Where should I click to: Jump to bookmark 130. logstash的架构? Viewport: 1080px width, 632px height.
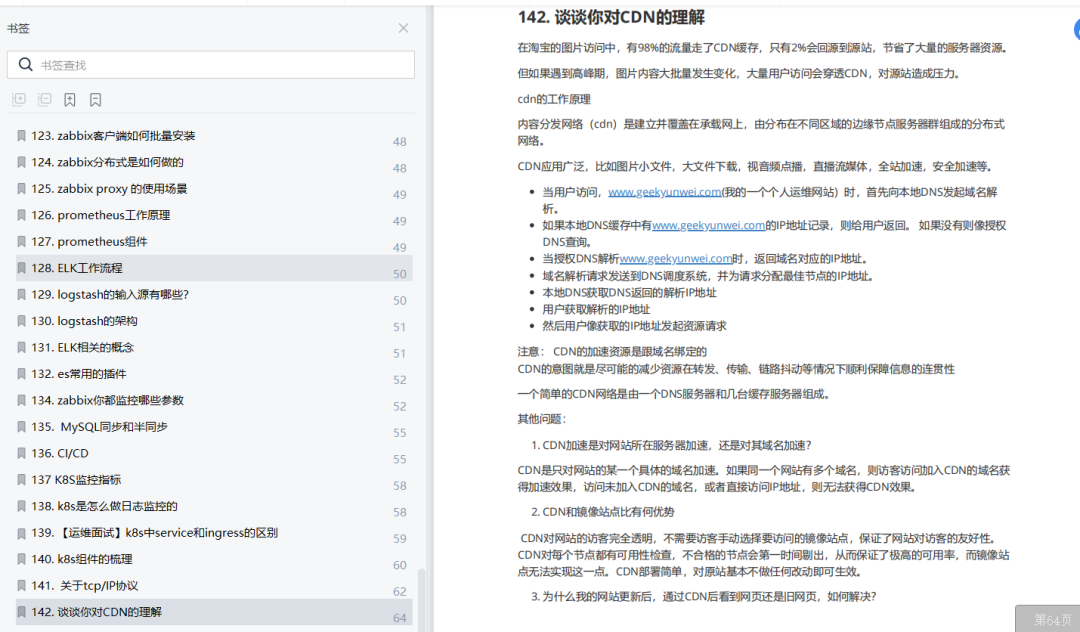click(214, 322)
